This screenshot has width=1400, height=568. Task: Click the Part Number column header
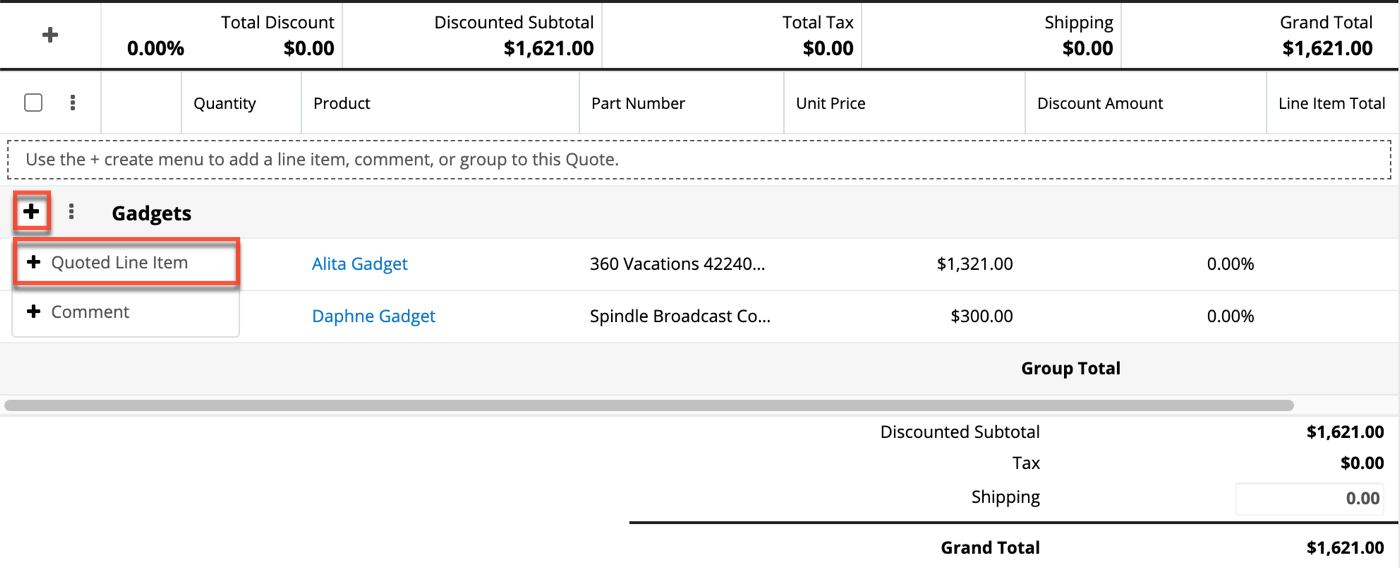point(638,103)
